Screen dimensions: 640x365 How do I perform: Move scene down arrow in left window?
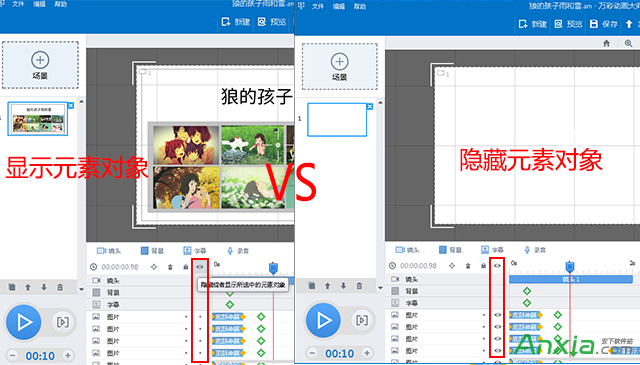44,287
